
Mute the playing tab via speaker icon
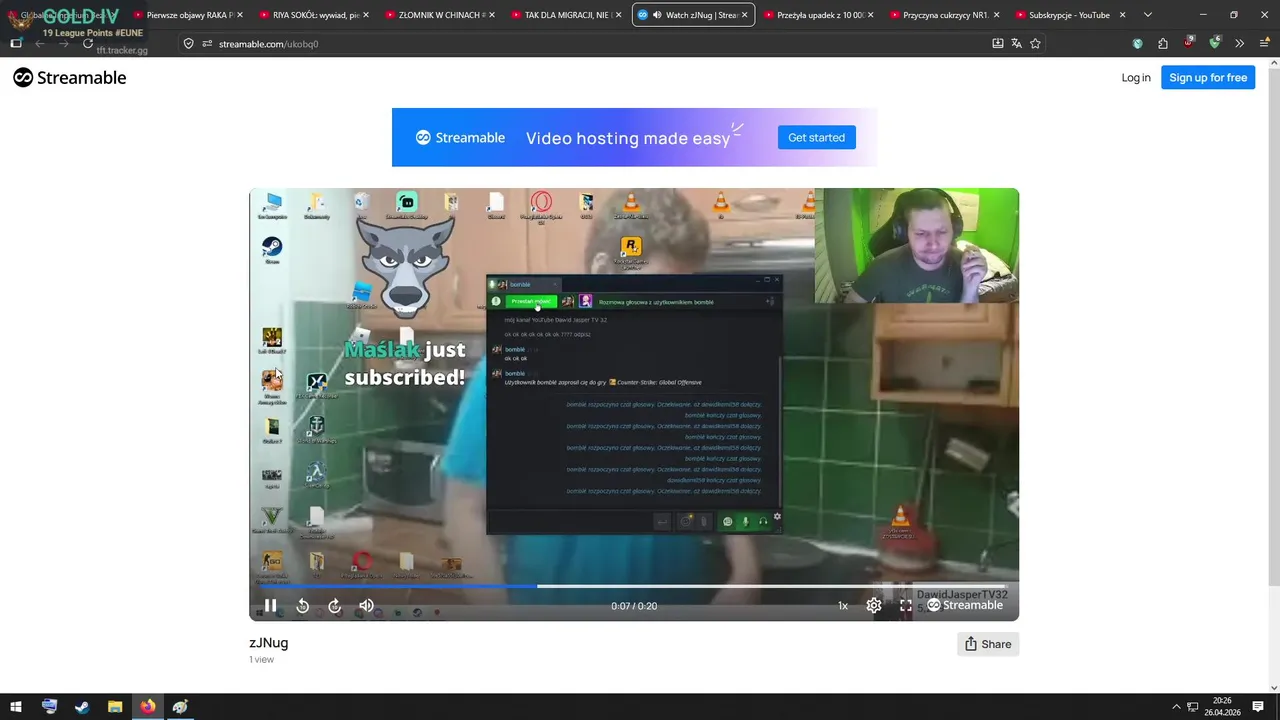click(657, 15)
